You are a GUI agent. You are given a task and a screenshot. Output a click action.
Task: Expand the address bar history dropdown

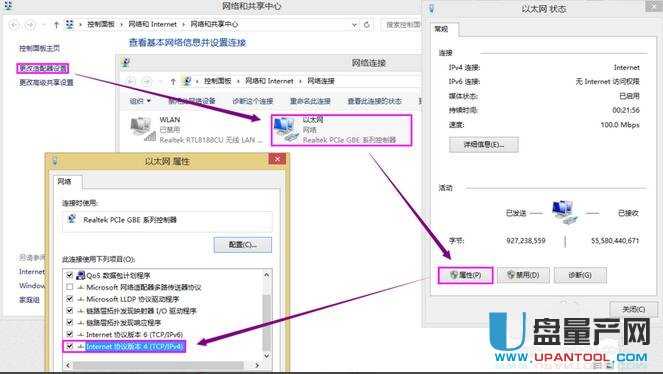[354, 25]
